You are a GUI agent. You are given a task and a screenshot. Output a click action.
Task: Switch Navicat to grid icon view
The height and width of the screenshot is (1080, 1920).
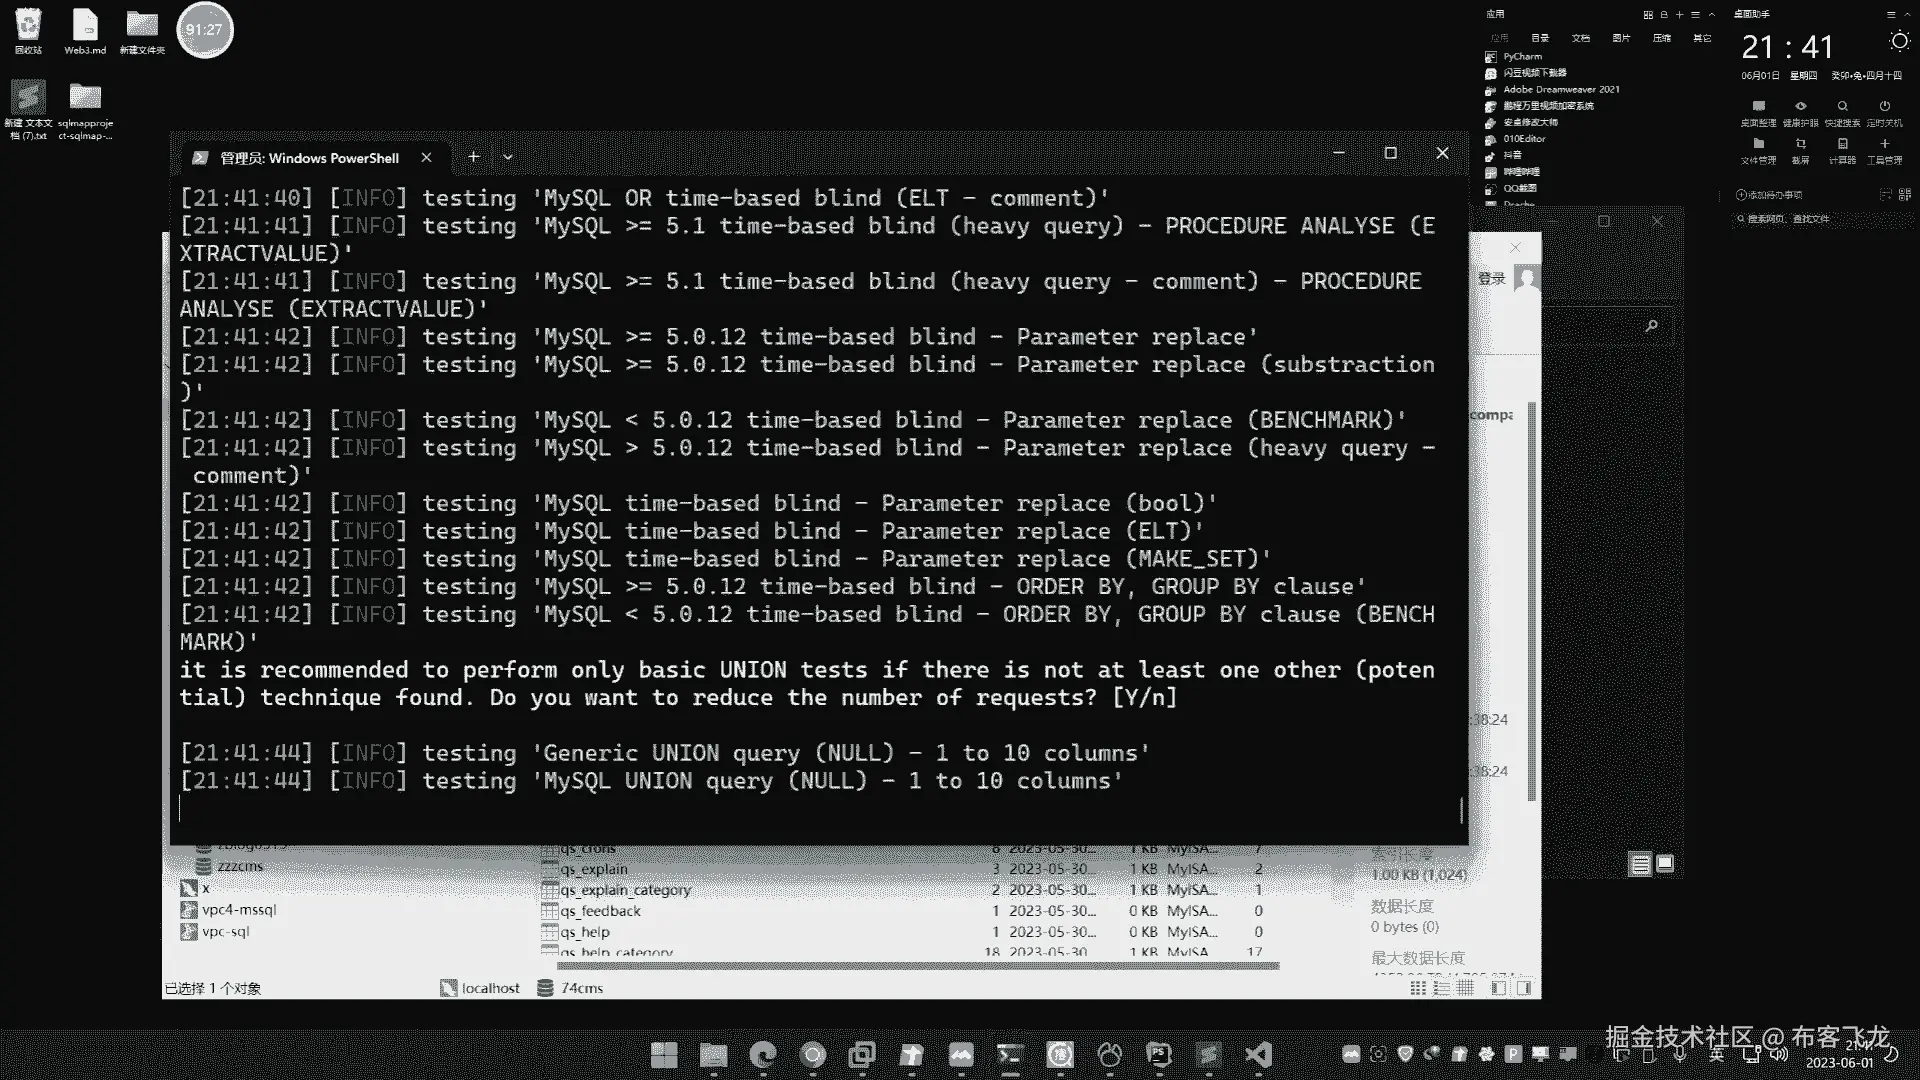tap(1417, 988)
